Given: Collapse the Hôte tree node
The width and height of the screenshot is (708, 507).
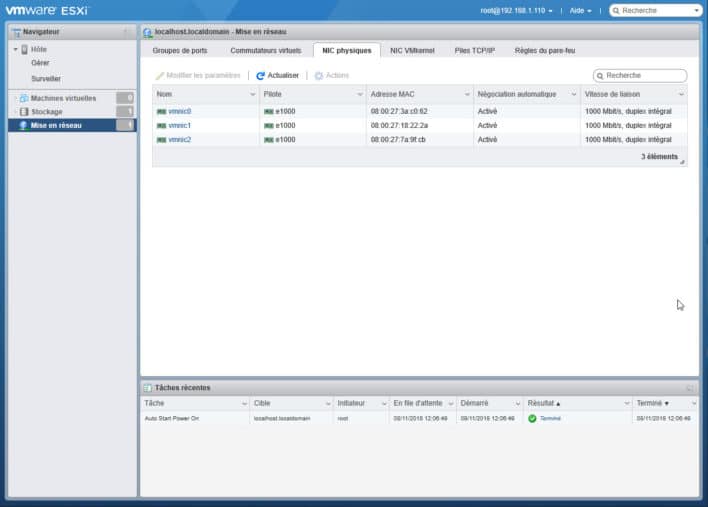Looking at the screenshot, I should click(15, 49).
